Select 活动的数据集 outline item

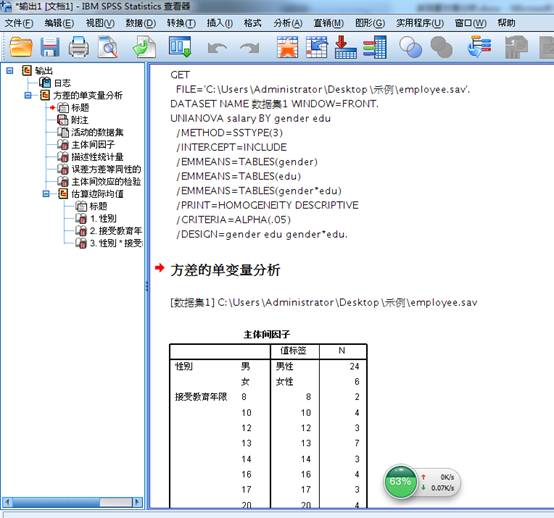tap(98, 133)
